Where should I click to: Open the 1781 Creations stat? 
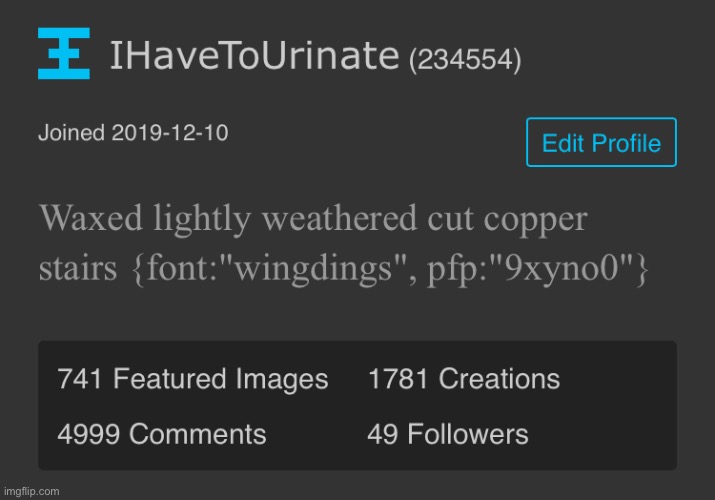[464, 379]
